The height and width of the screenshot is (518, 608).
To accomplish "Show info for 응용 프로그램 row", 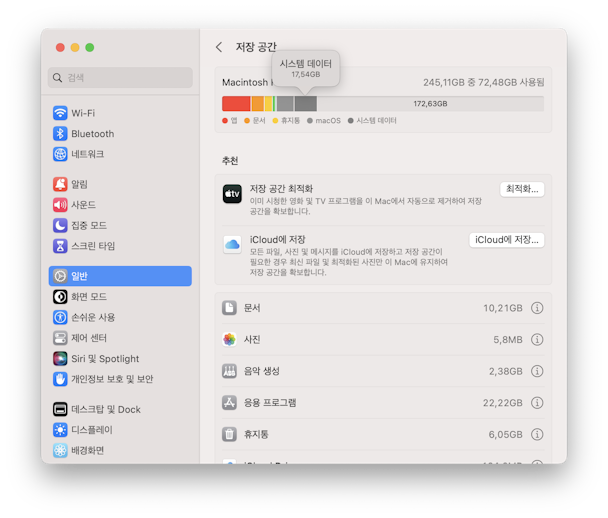I will point(537,402).
